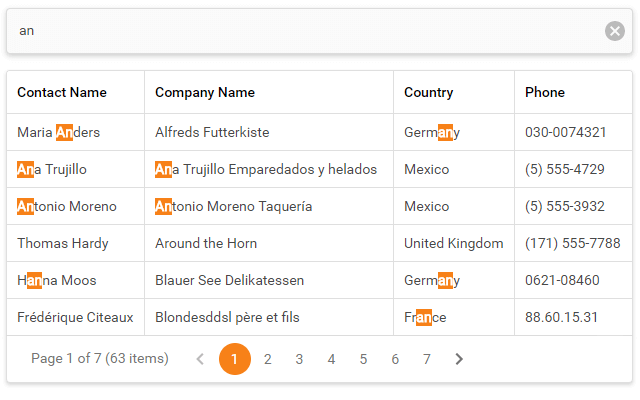The height and width of the screenshot is (400, 640).
Task: Go to page 2
Action: coord(267,359)
